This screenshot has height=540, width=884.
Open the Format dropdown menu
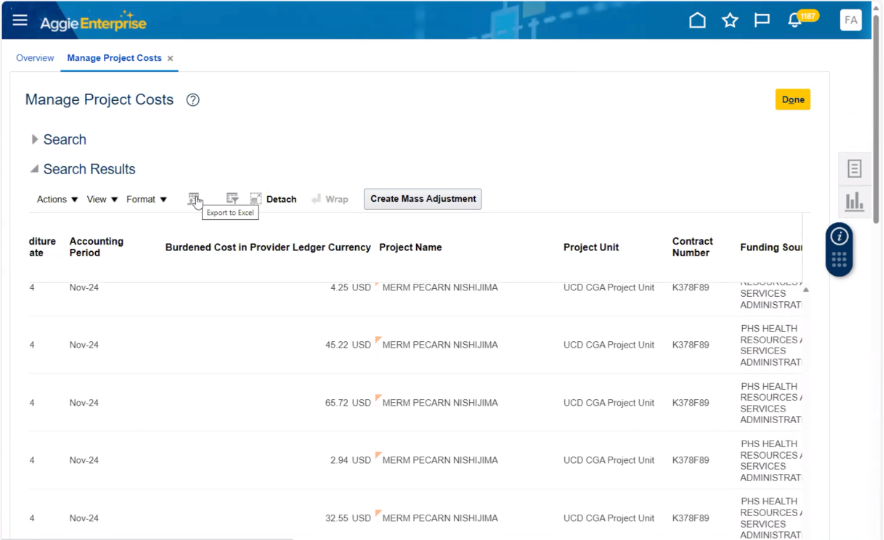click(x=146, y=199)
